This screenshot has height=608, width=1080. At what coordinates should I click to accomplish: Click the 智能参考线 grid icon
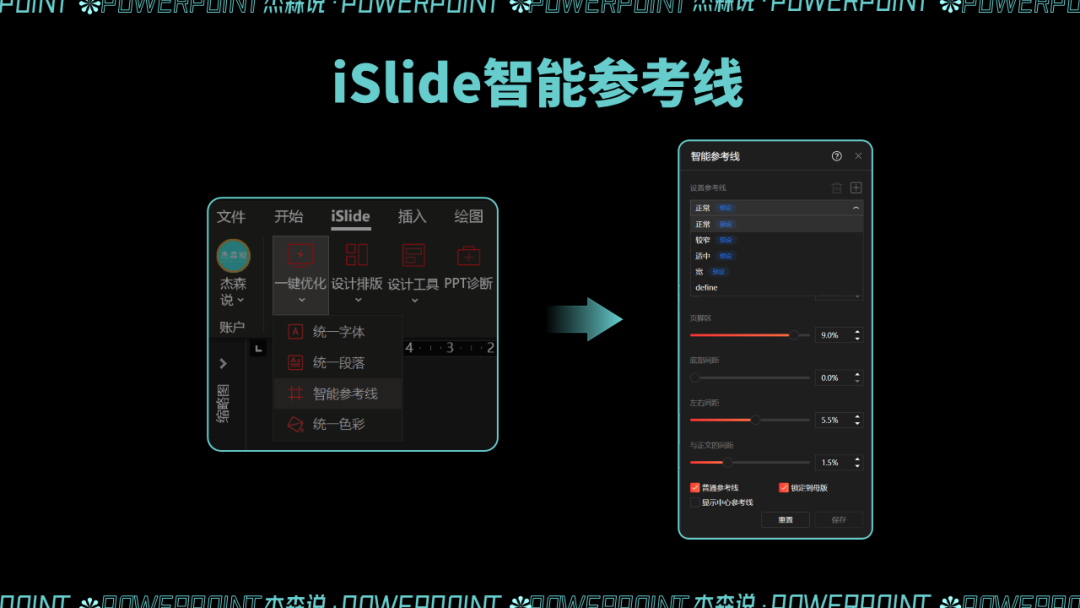tap(295, 393)
